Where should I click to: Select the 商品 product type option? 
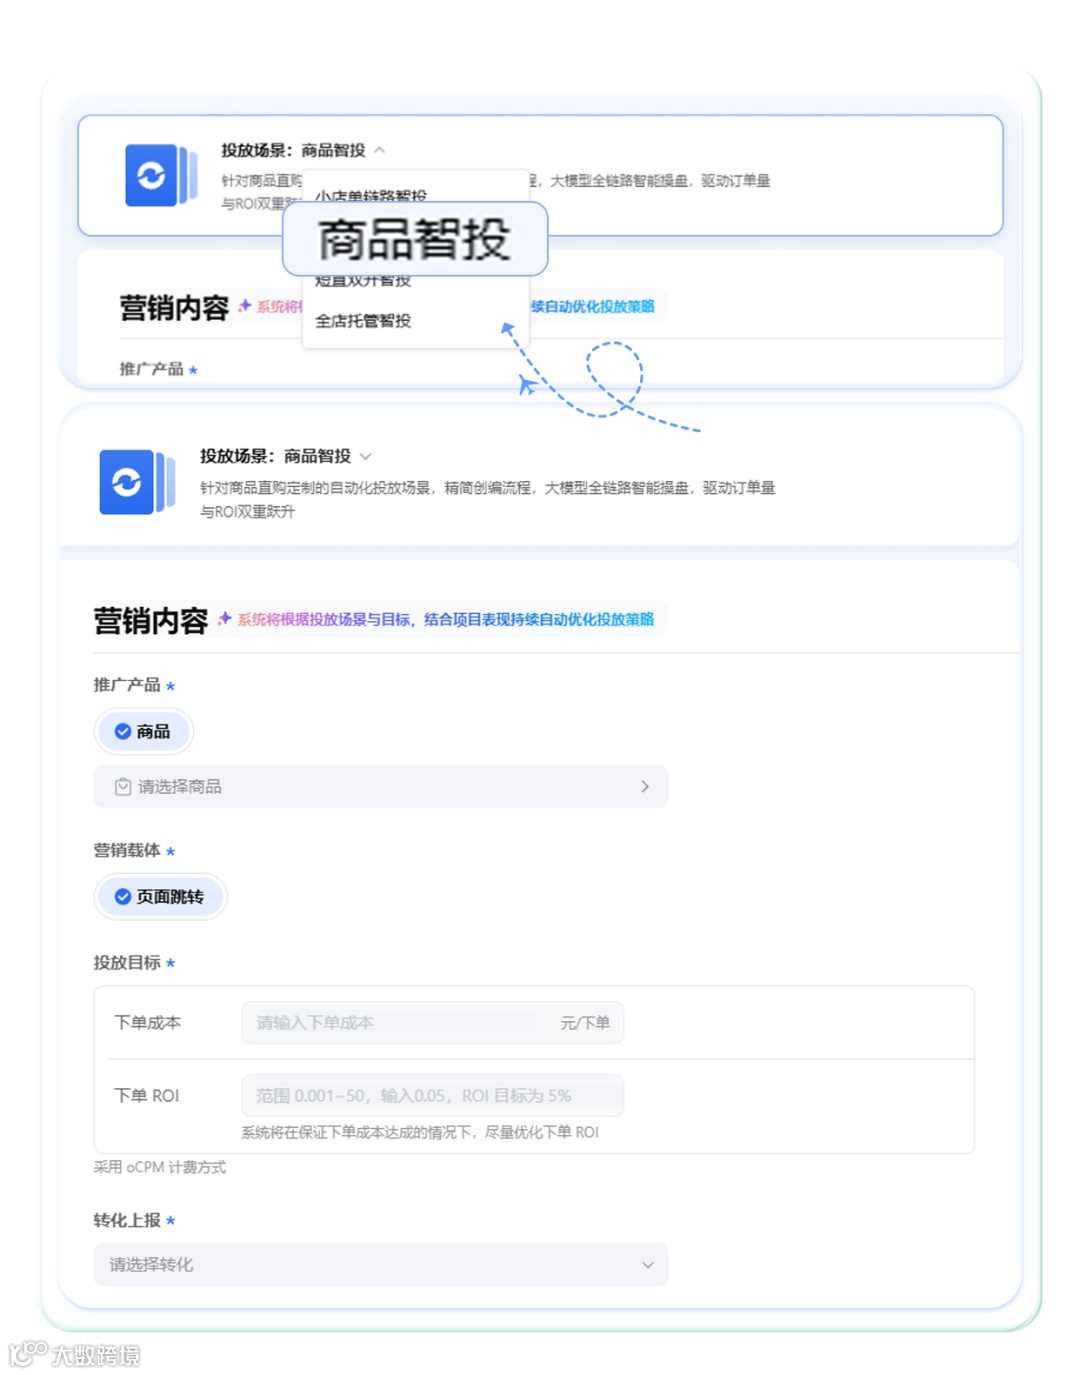(144, 731)
